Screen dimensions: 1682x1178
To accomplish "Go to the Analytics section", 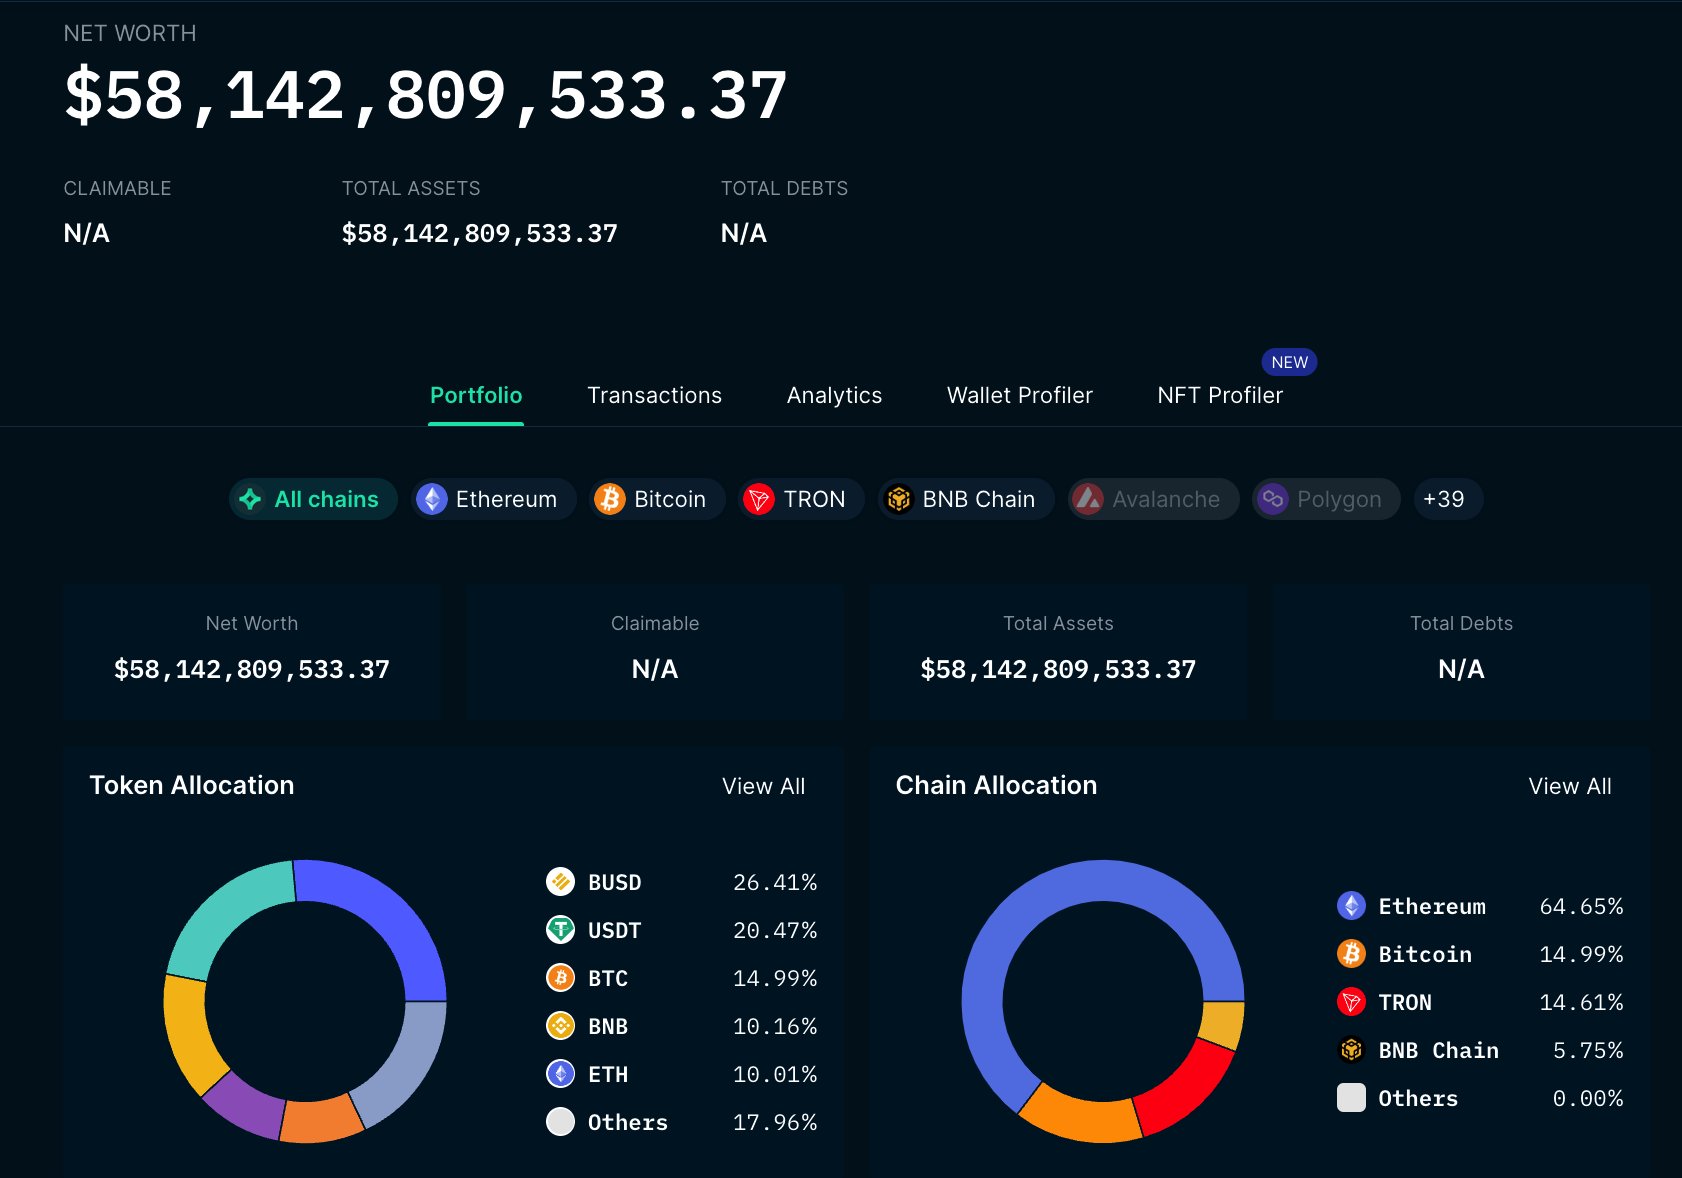I will tap(834, 395).
